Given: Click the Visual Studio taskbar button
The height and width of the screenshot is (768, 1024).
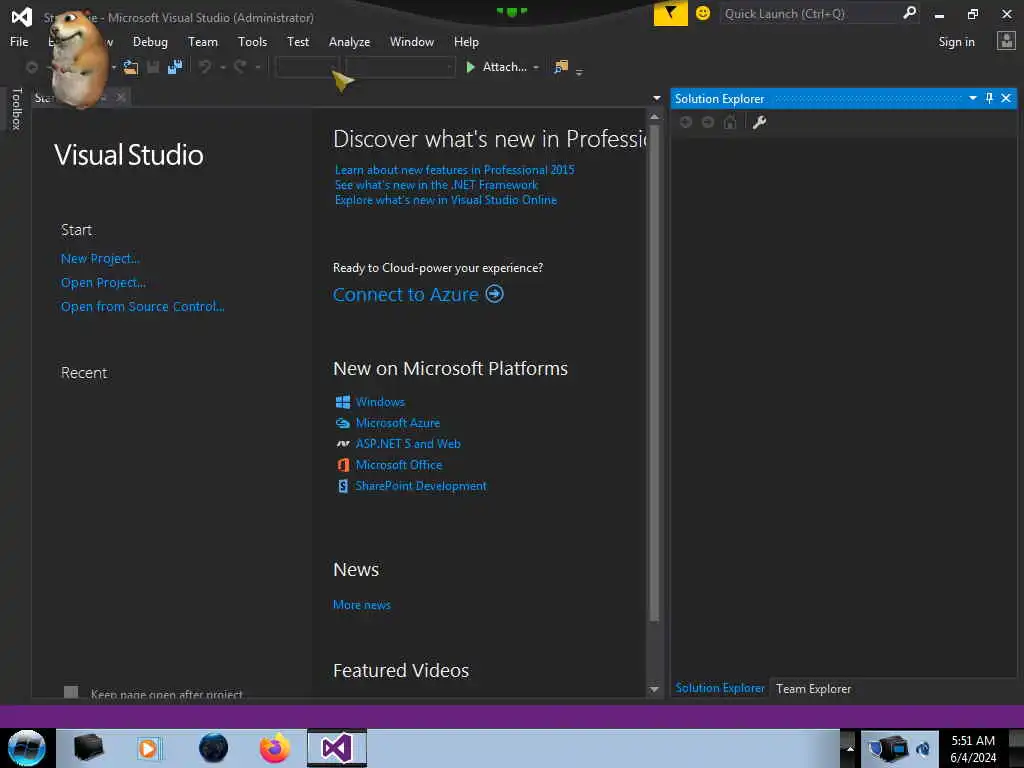Looking at the screenshot, I should [x=337, y=748].
